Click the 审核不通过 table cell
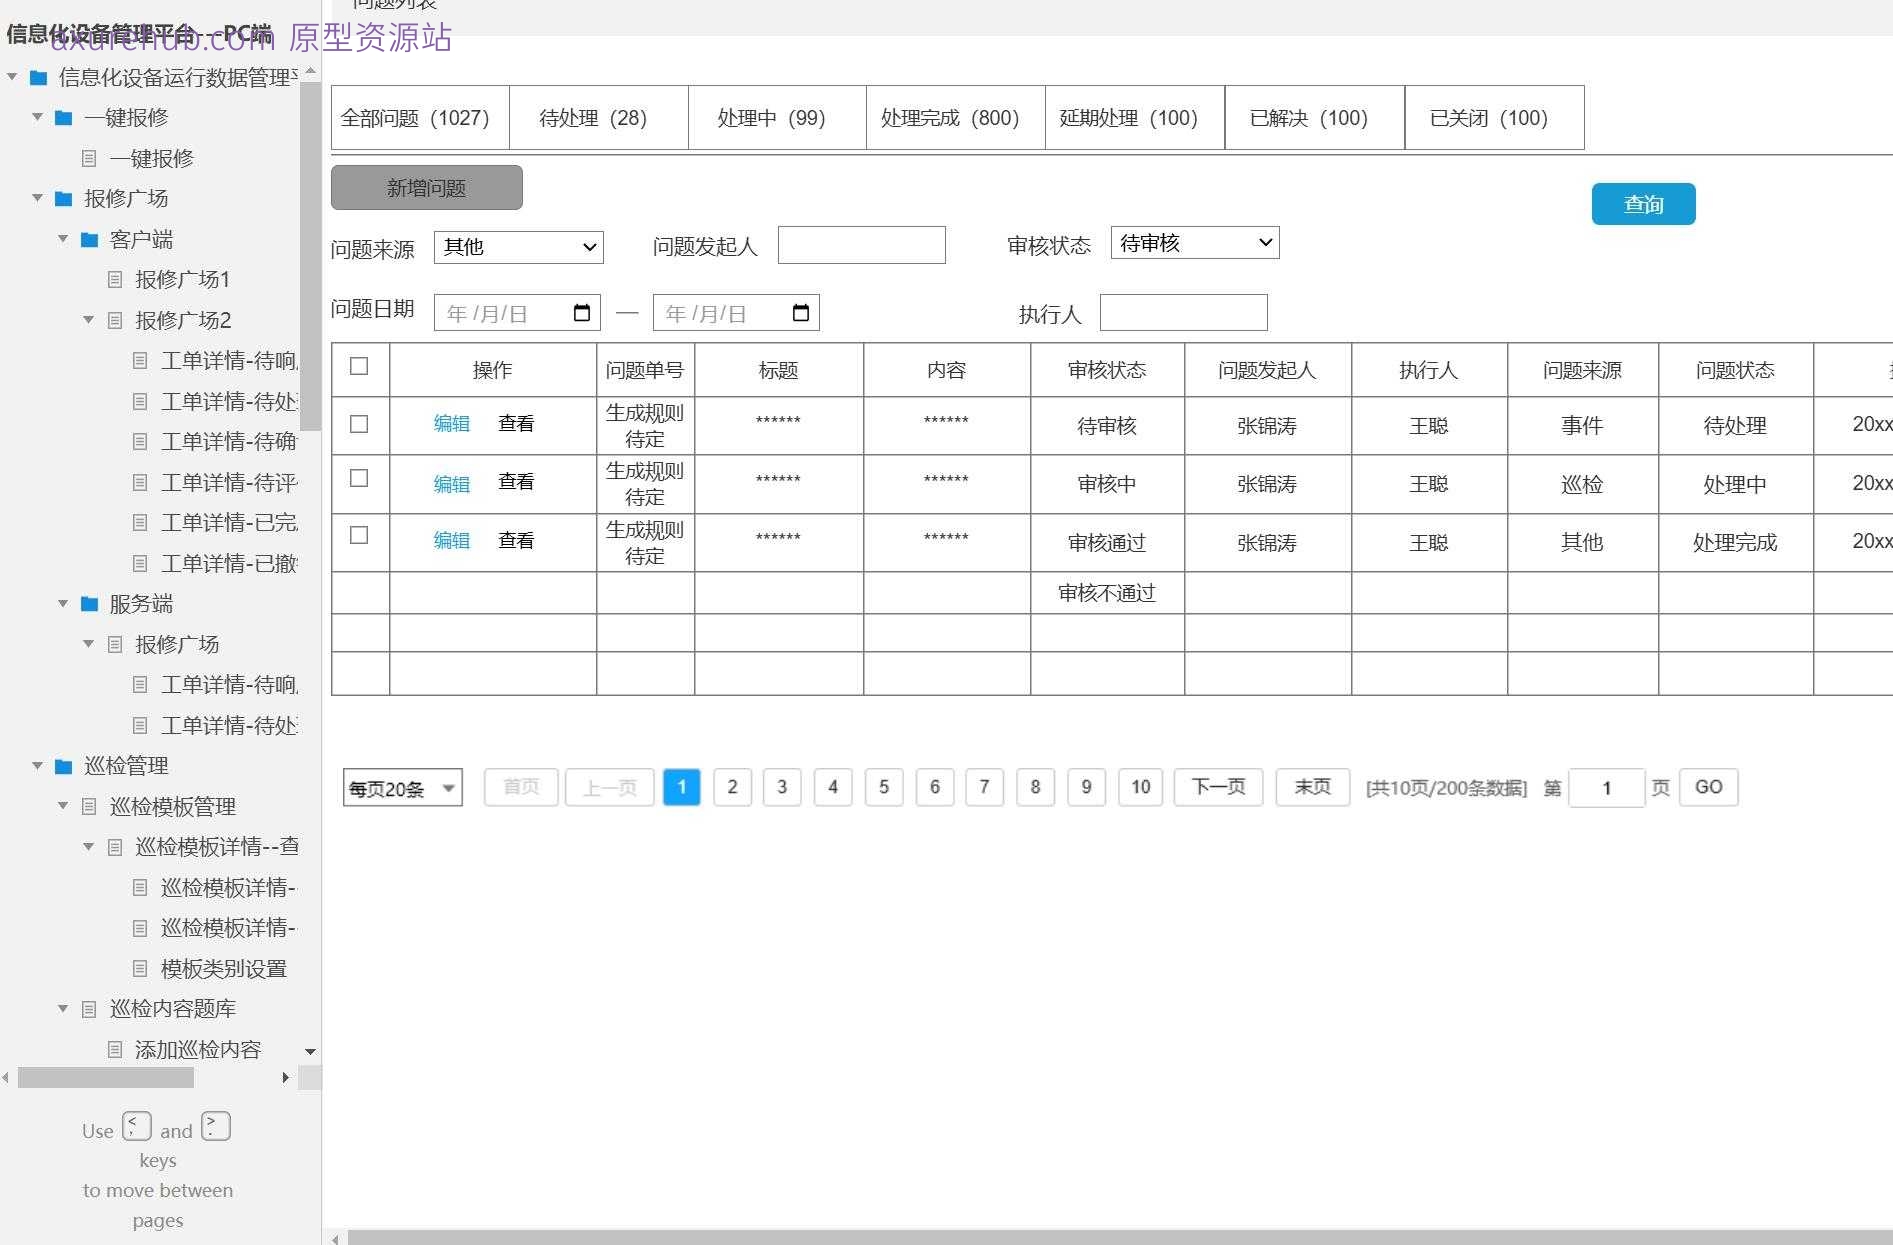 click(1107, 593)
